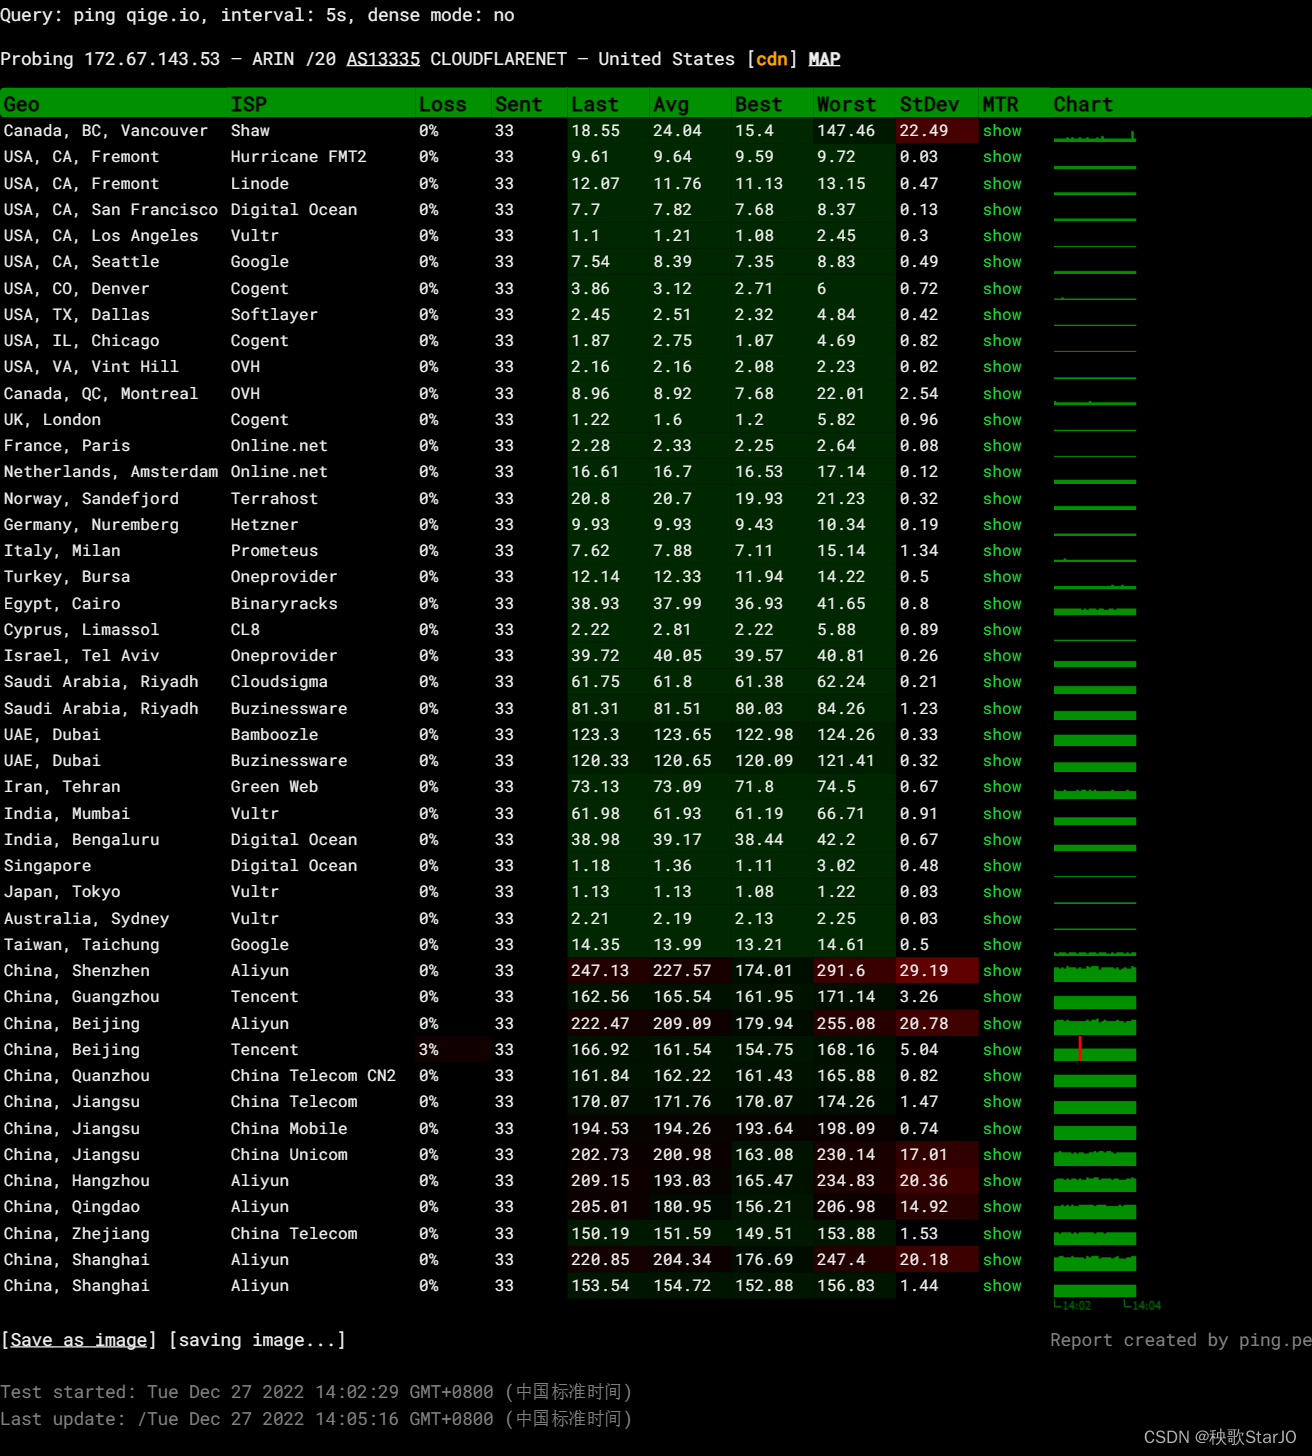Show MTR for San Francisco Digital Ocean
1312x1456 pixels.
1002,210
